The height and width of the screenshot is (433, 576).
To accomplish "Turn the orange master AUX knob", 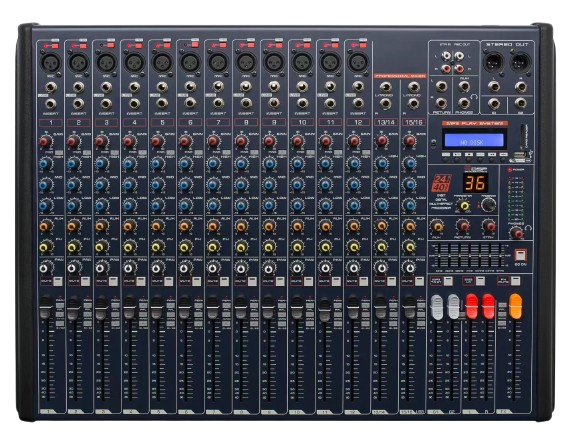I will (x=436, y=226).
